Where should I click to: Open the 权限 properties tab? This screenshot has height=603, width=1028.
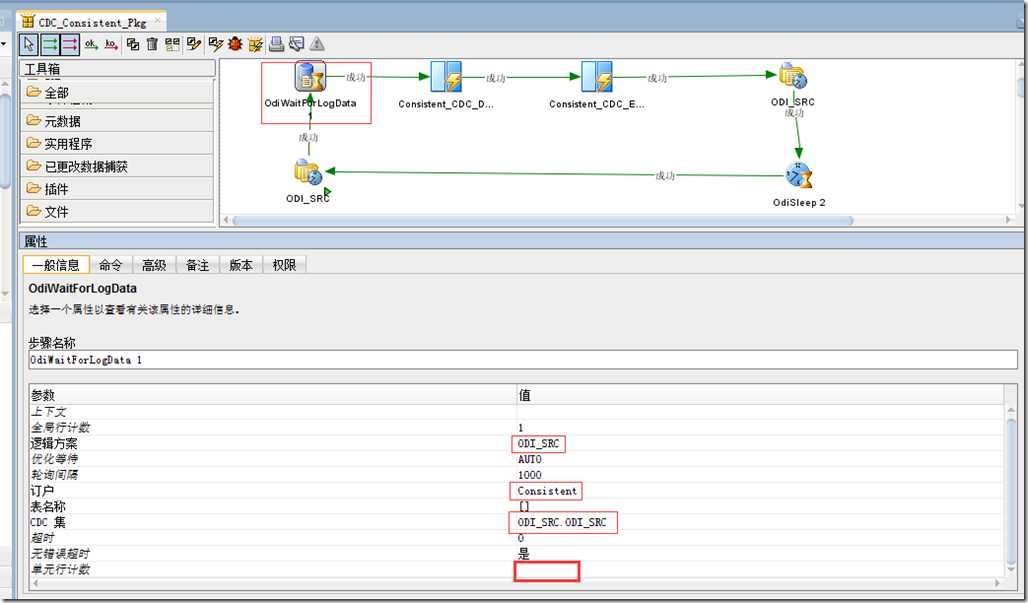(284, 265)
